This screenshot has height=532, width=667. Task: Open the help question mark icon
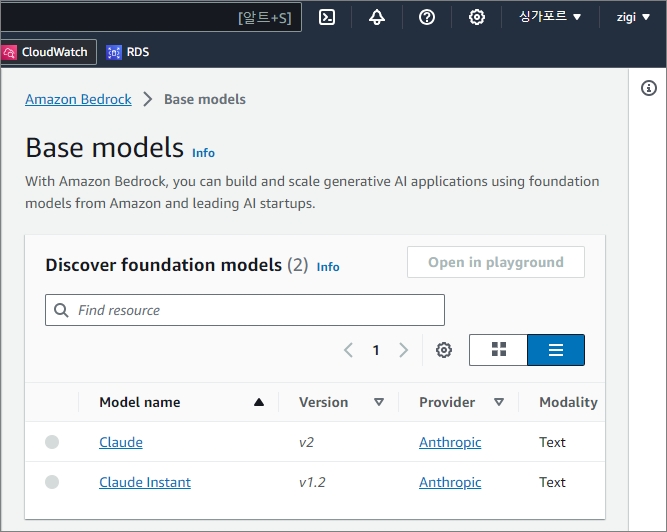coord(427,17)
